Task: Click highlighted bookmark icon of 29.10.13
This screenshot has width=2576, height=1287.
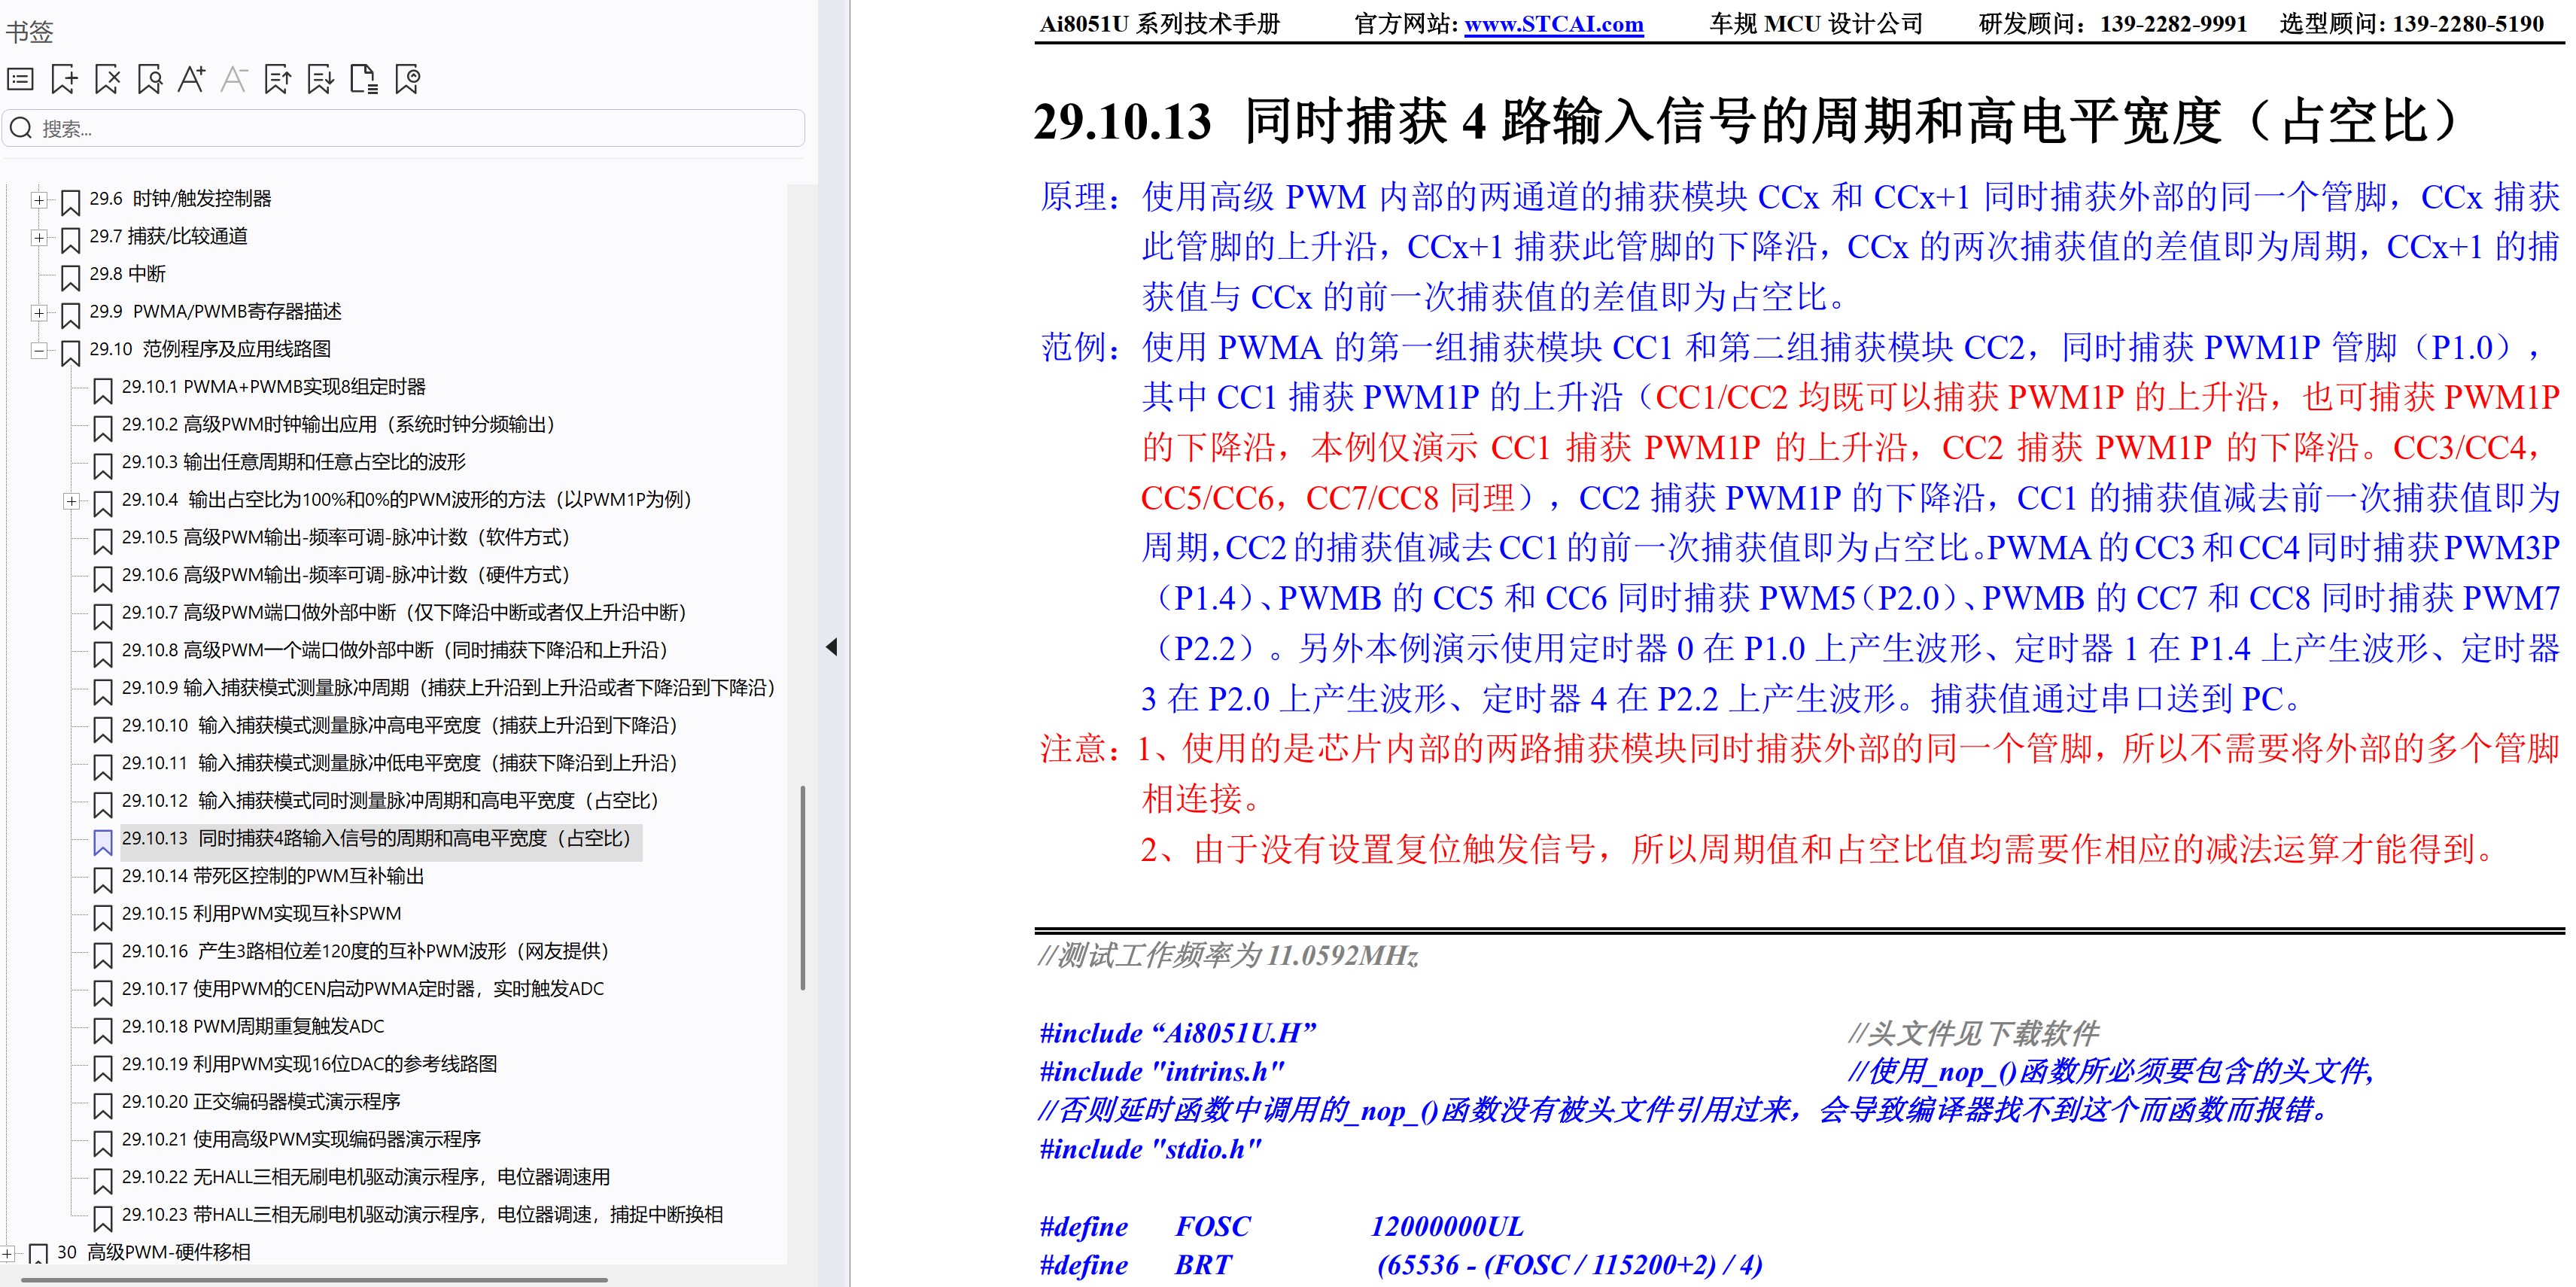Action: [x=102, y=842]
